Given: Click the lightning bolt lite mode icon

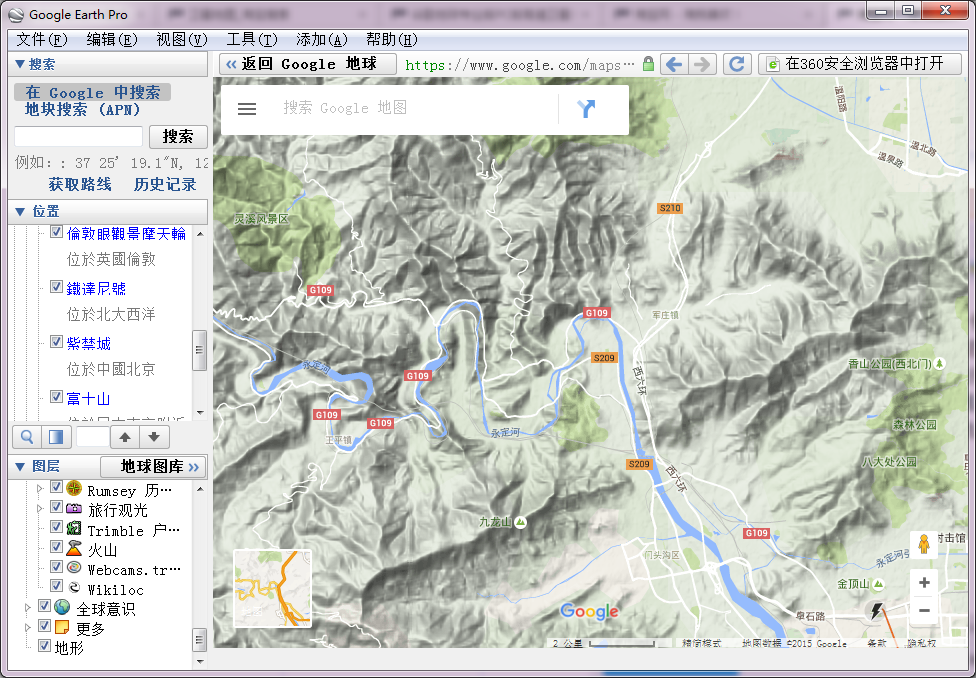Looking at the screenshot, I should click(876, 611).
